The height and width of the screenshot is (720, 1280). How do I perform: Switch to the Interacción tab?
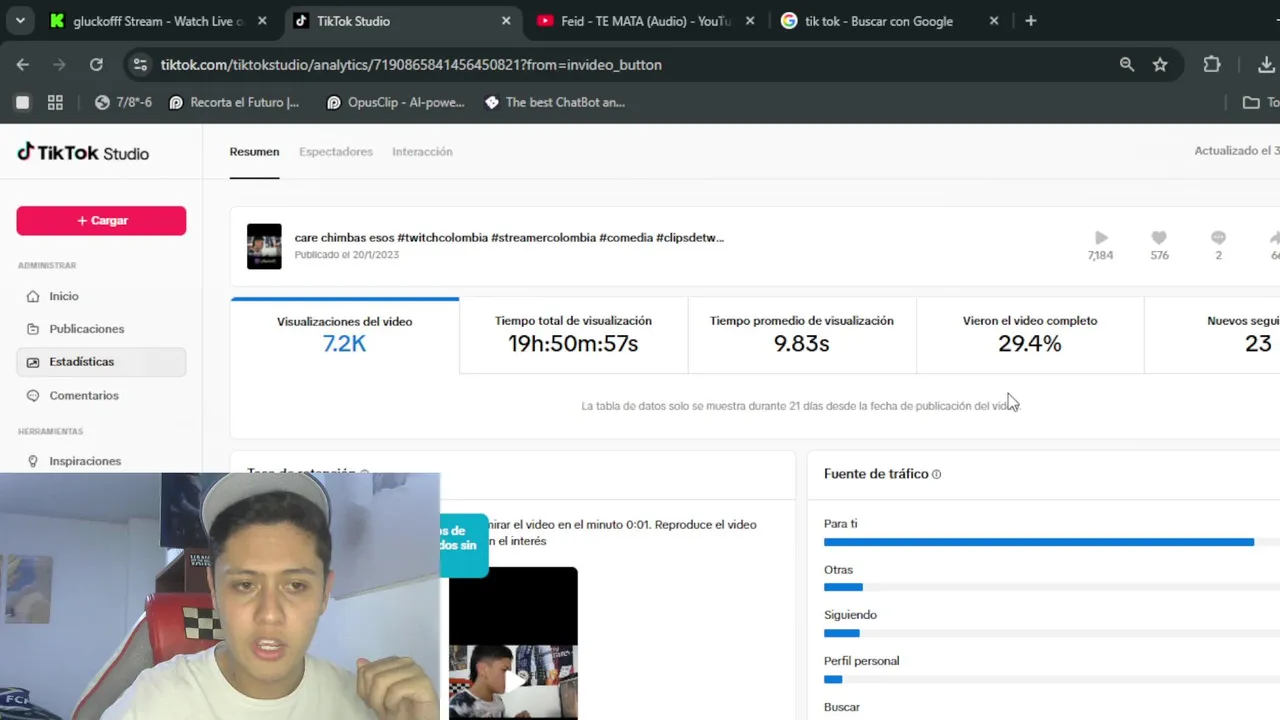click(422, 152)
